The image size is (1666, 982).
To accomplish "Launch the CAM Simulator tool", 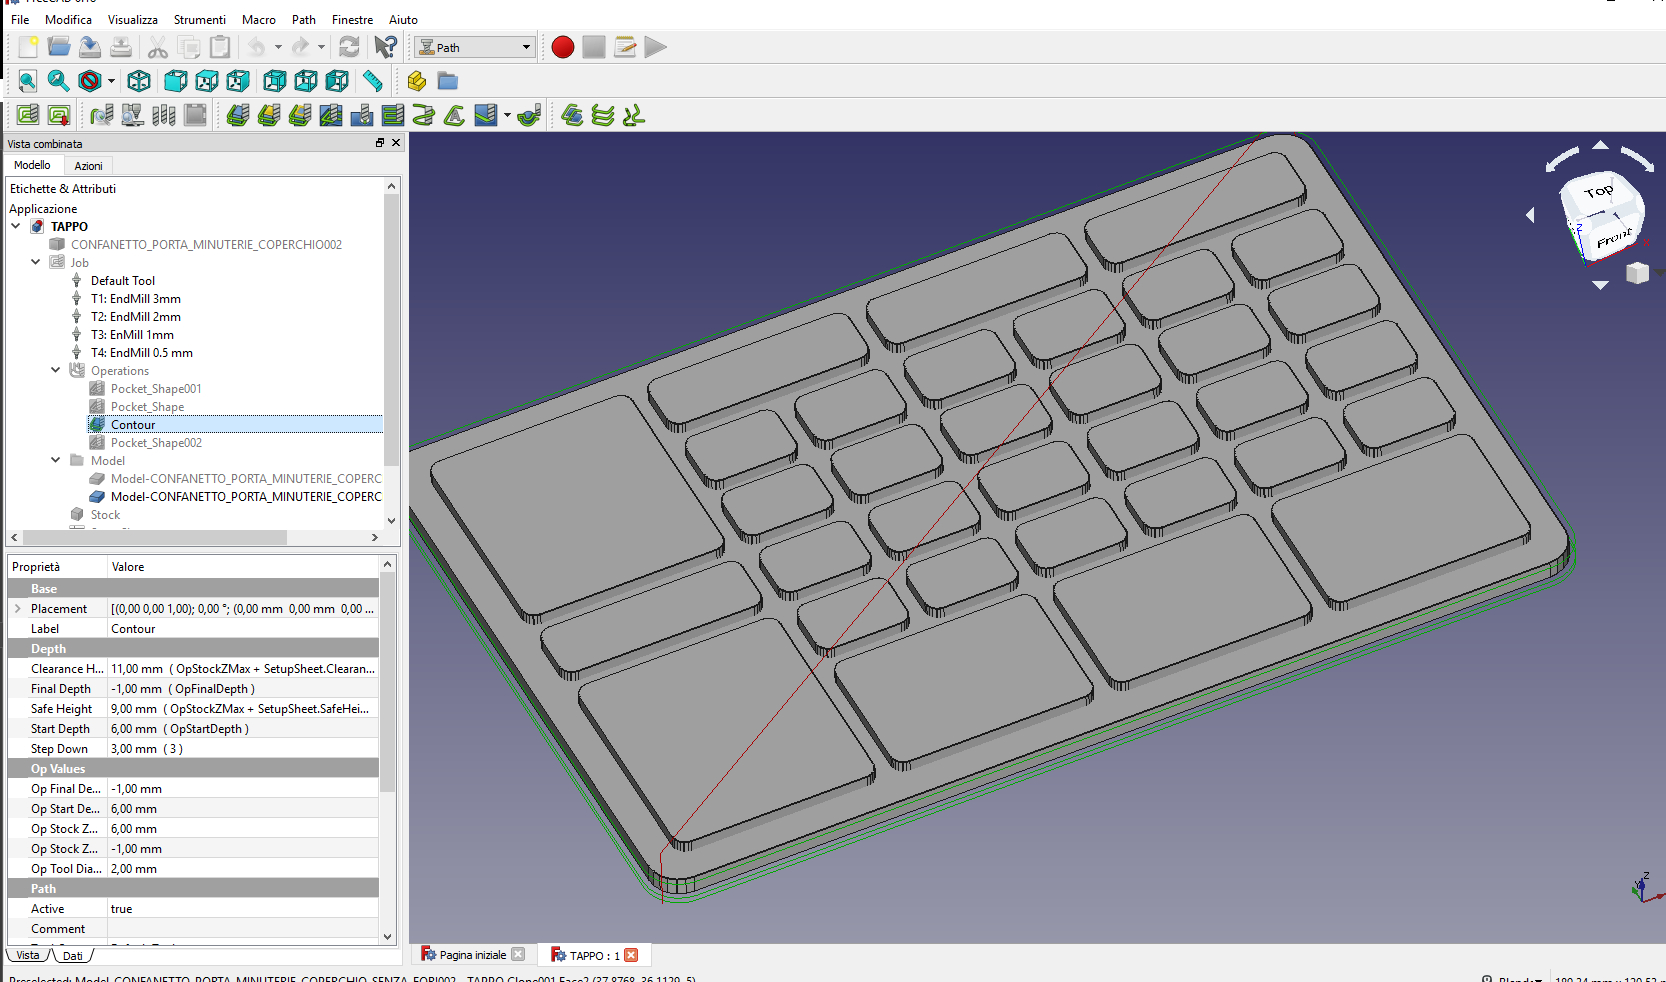I will 133,115.
